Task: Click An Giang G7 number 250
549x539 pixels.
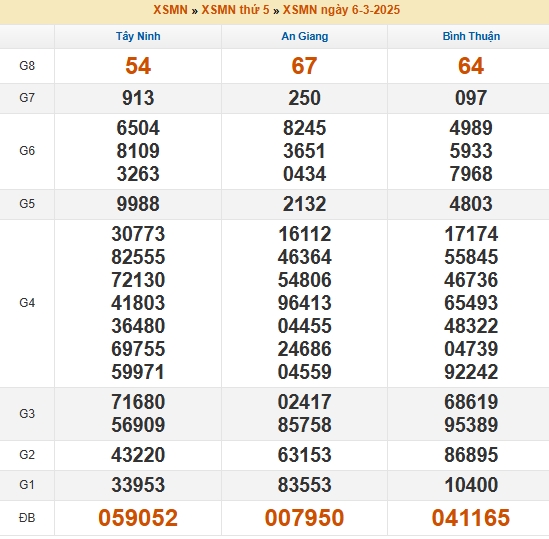Action: [x=304, y=98]
